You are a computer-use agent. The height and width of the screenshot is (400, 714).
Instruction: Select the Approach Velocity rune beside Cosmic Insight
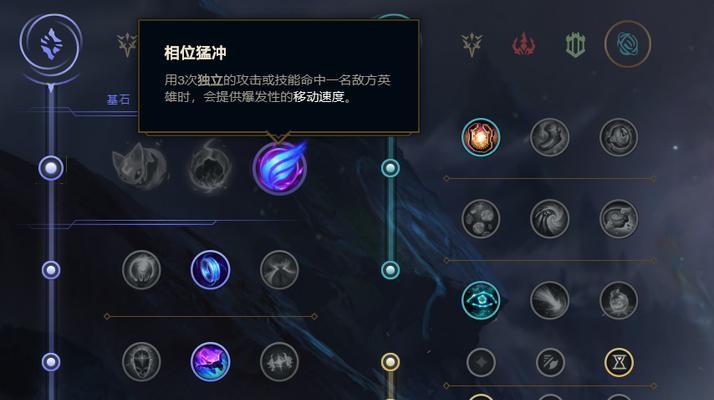550,300
